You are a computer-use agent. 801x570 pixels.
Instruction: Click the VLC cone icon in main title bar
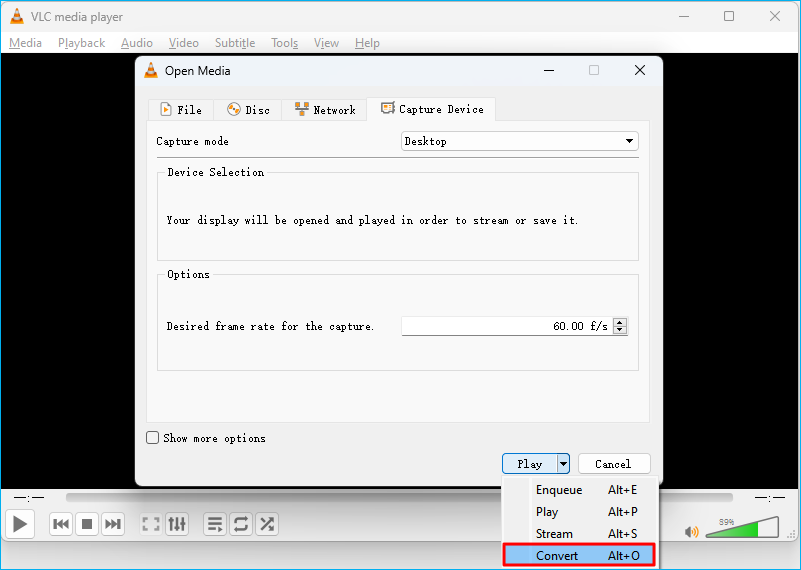[17, 16]
